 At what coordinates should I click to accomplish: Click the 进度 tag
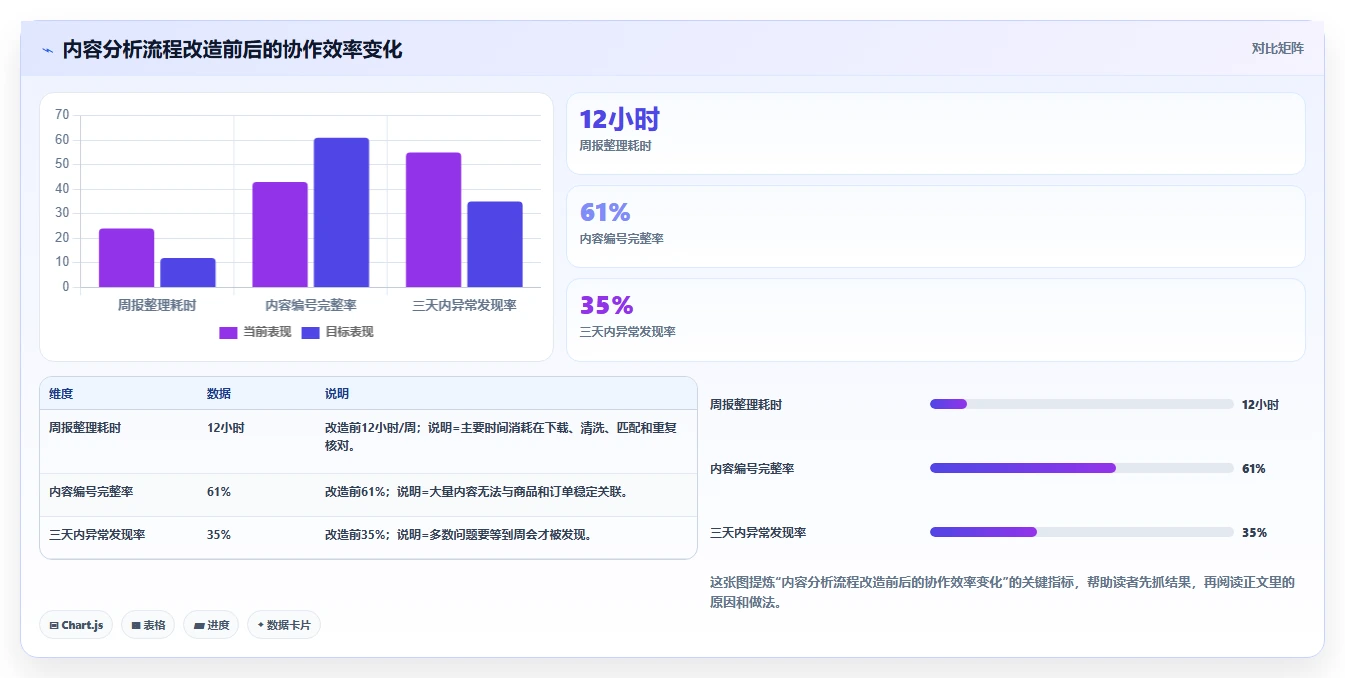[x=211, y=625]
